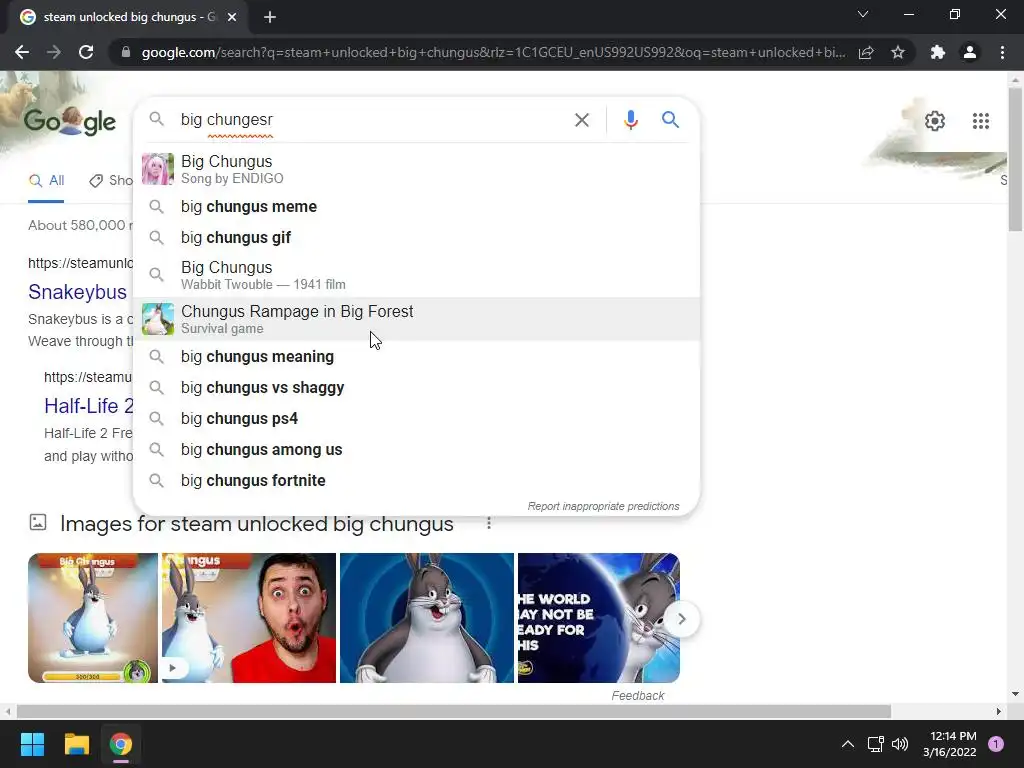Select the 'big chungus gif' suggestion
This screenshot has width=1024, height=768.
tap(416, 237)
